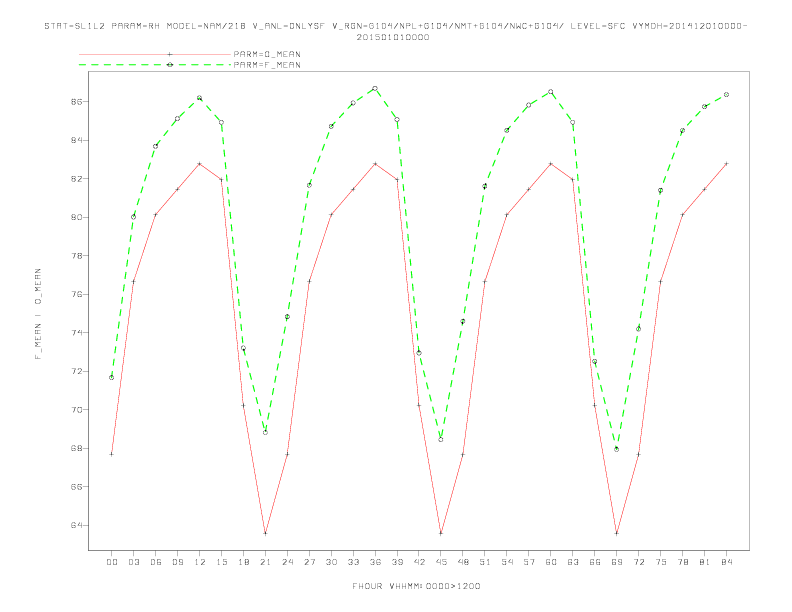792x612 pixels.
Task: Click the PARM=F_MEAN legend label
Action: pos(267,65)
